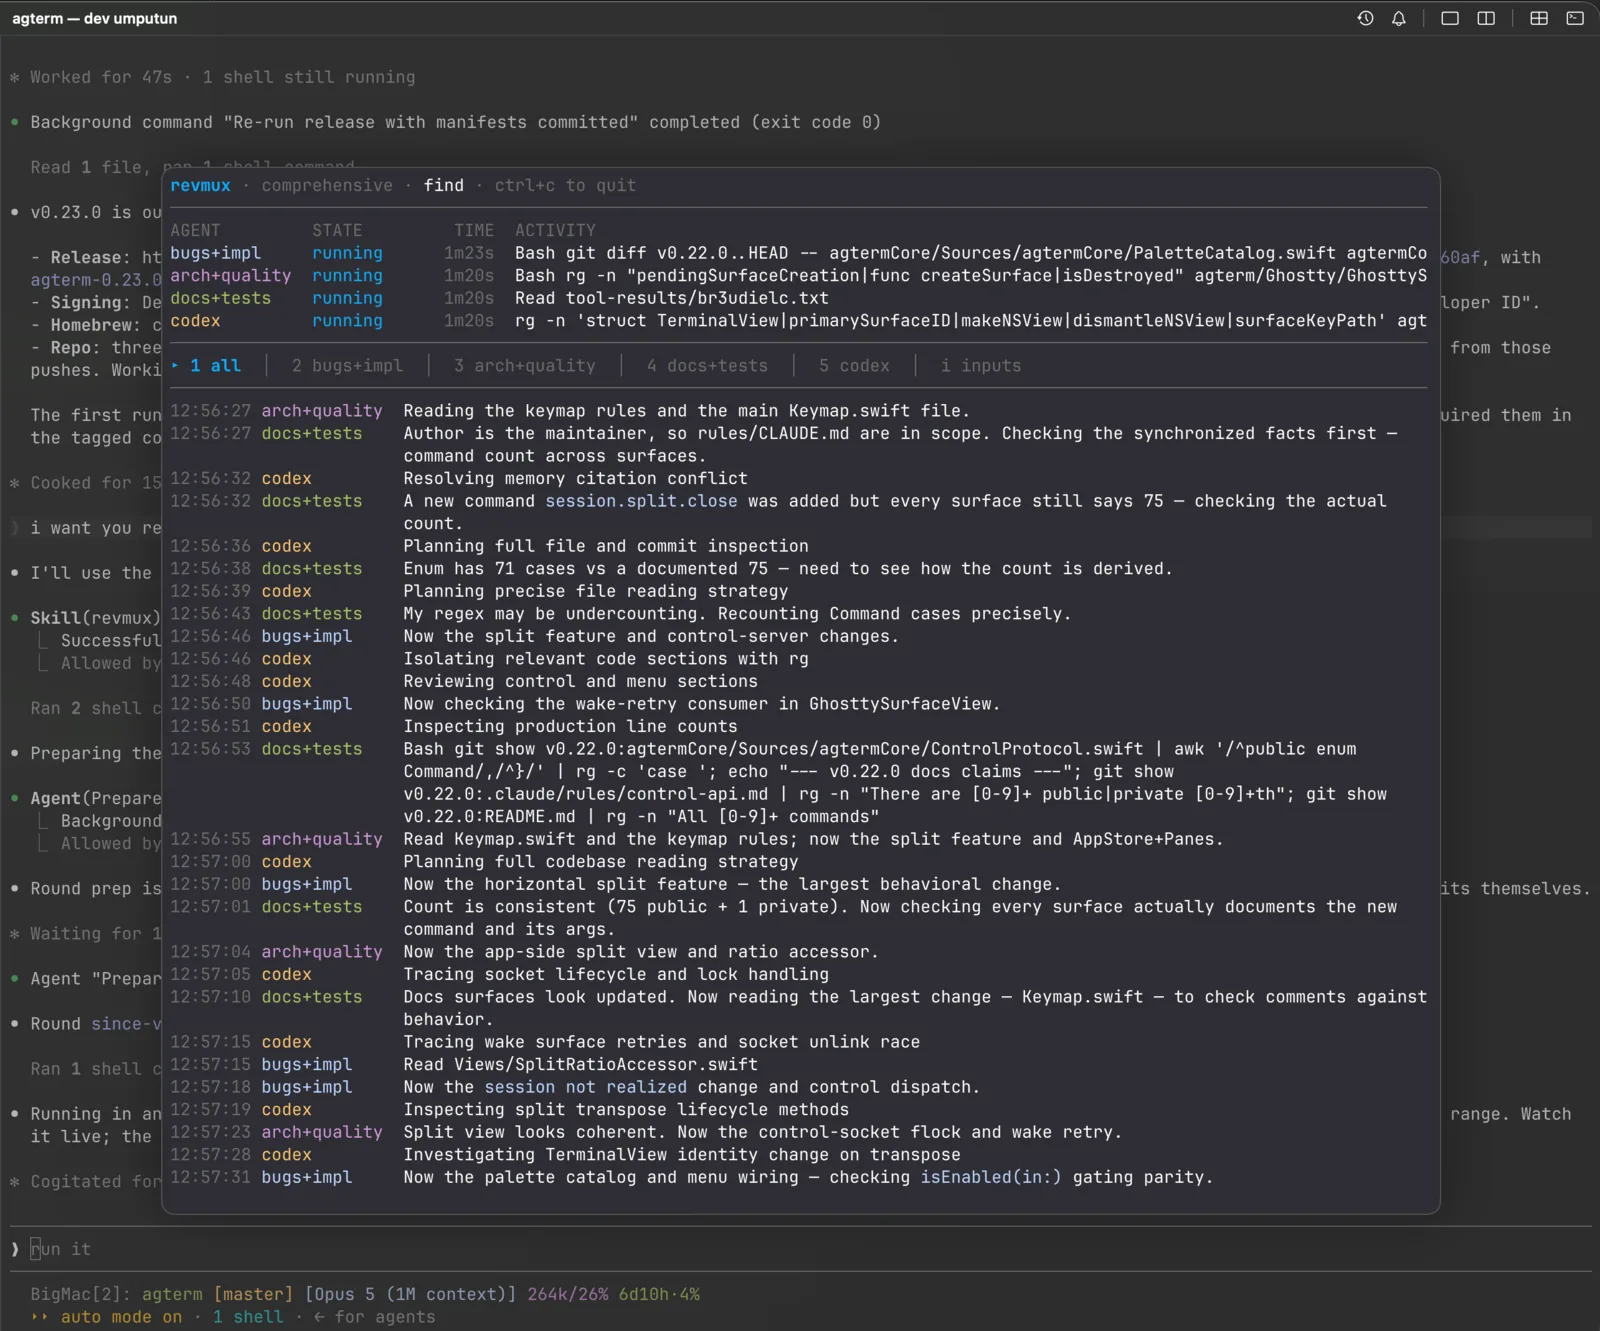
Task: Click 'isEnabled(in:)' highlighted code text
Action: pyautogui.click(x=991, y=1177)
